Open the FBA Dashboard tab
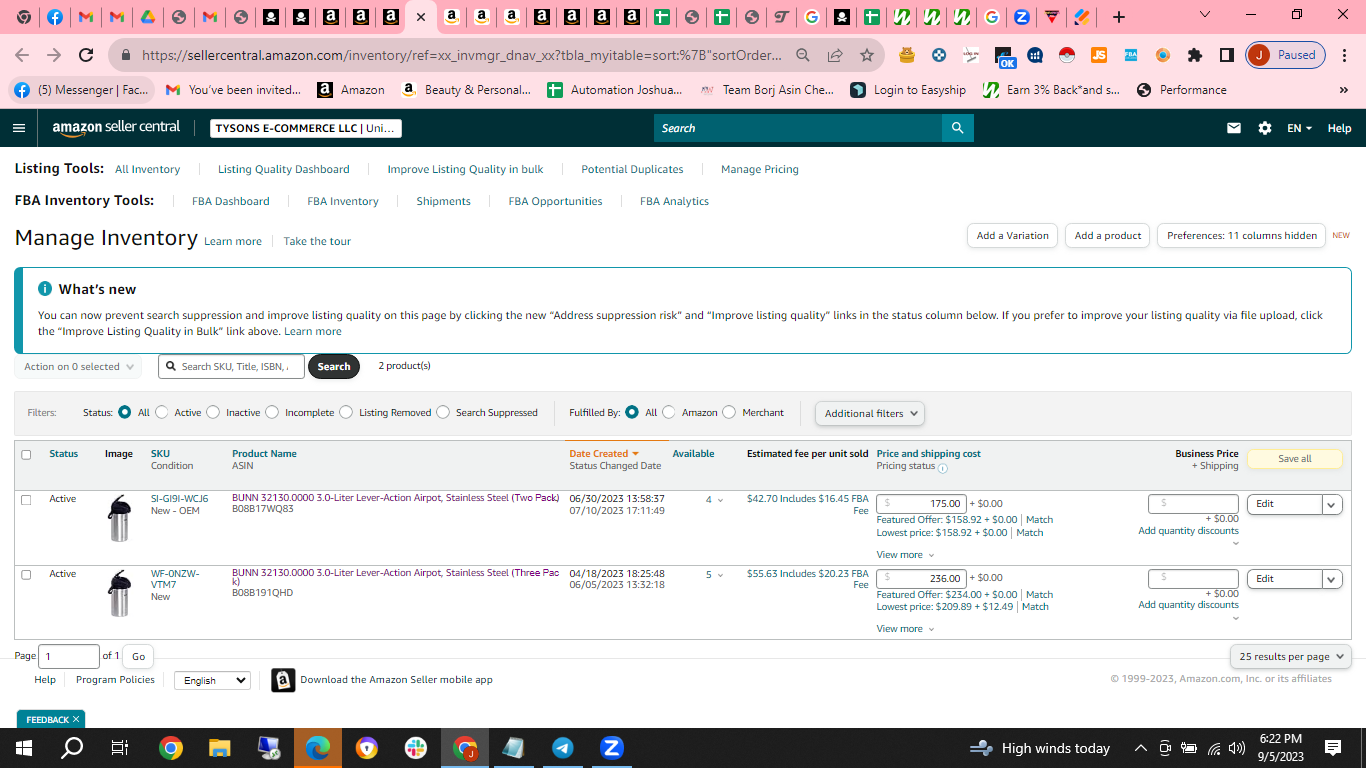 [231, 201]
